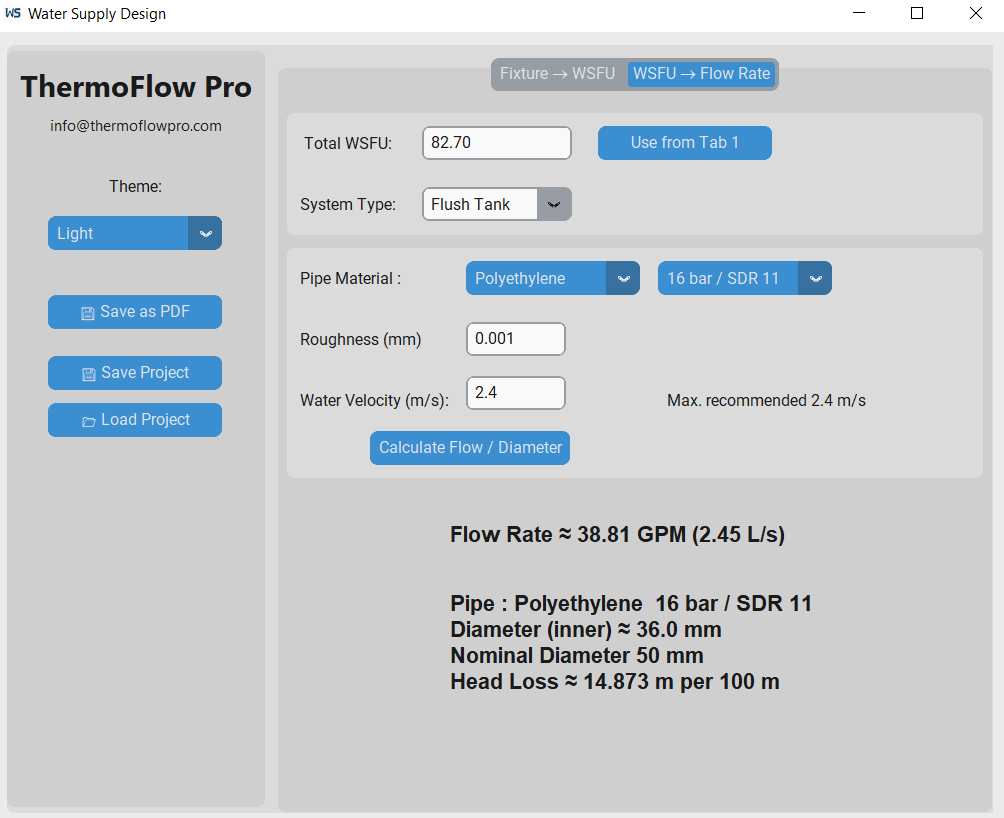
Task: Select the WSFU → Flow Rate tab
Action: (701, 74)
